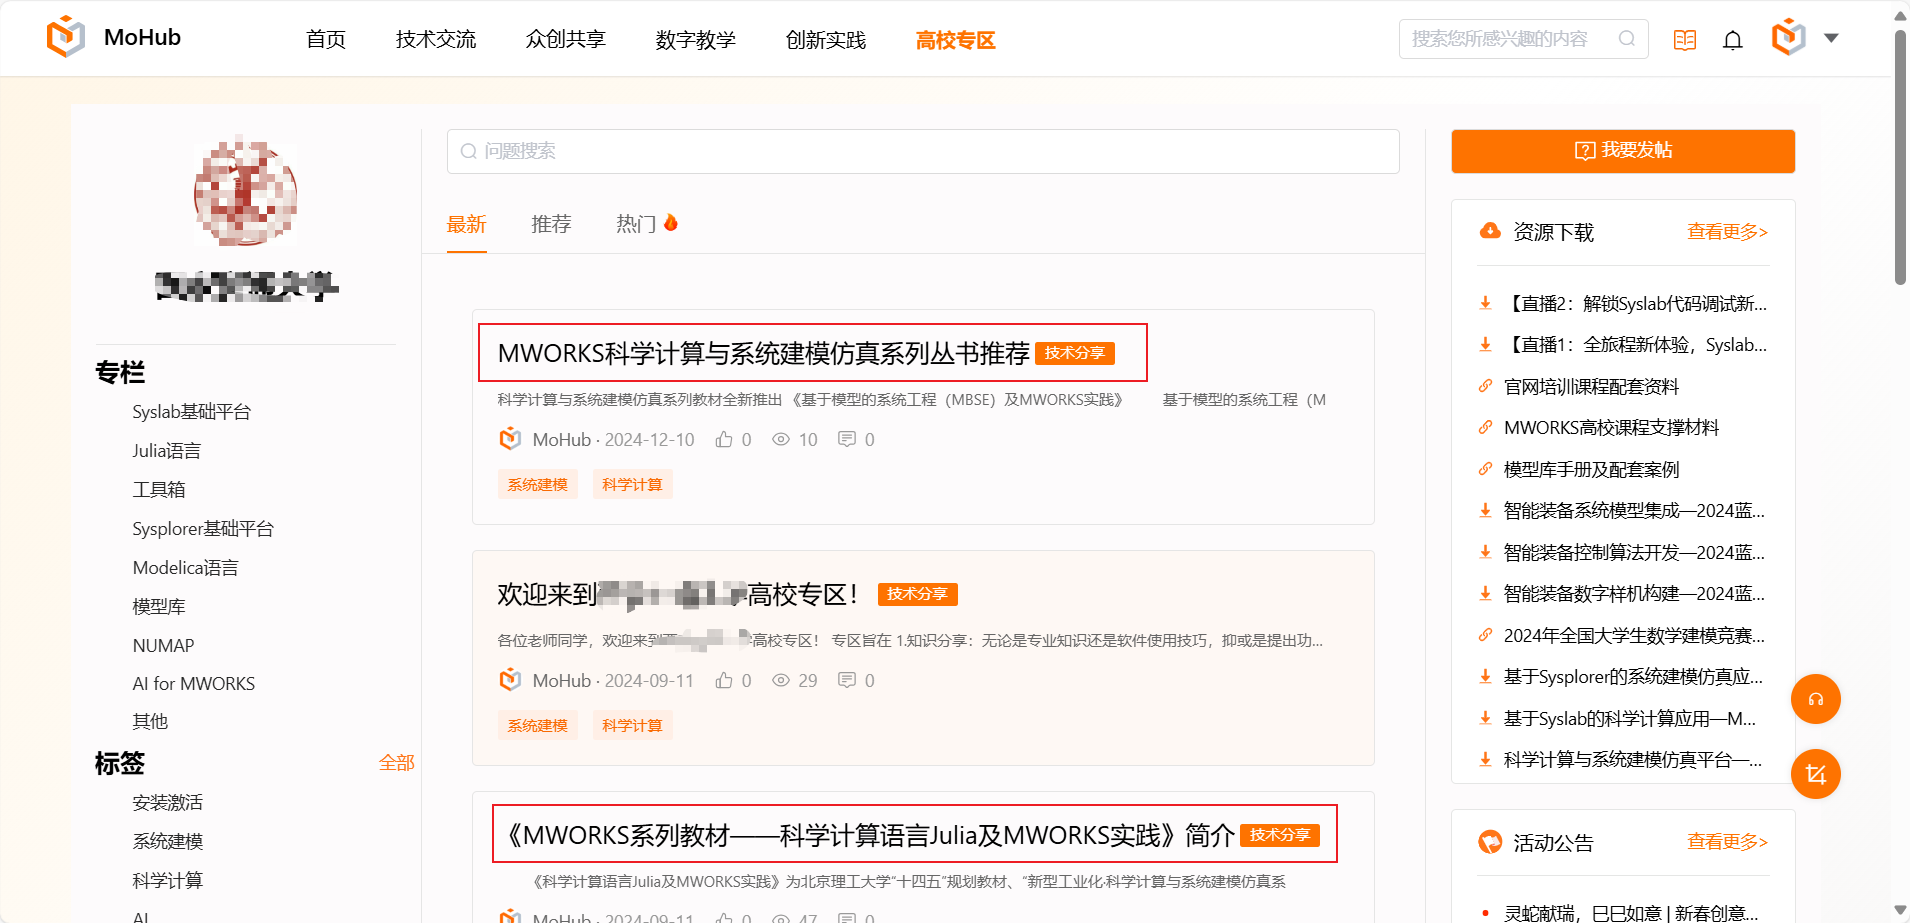Switch to the 热门 tab
This screenshot has height=923, width=1910.
click(x=647, y=224)
